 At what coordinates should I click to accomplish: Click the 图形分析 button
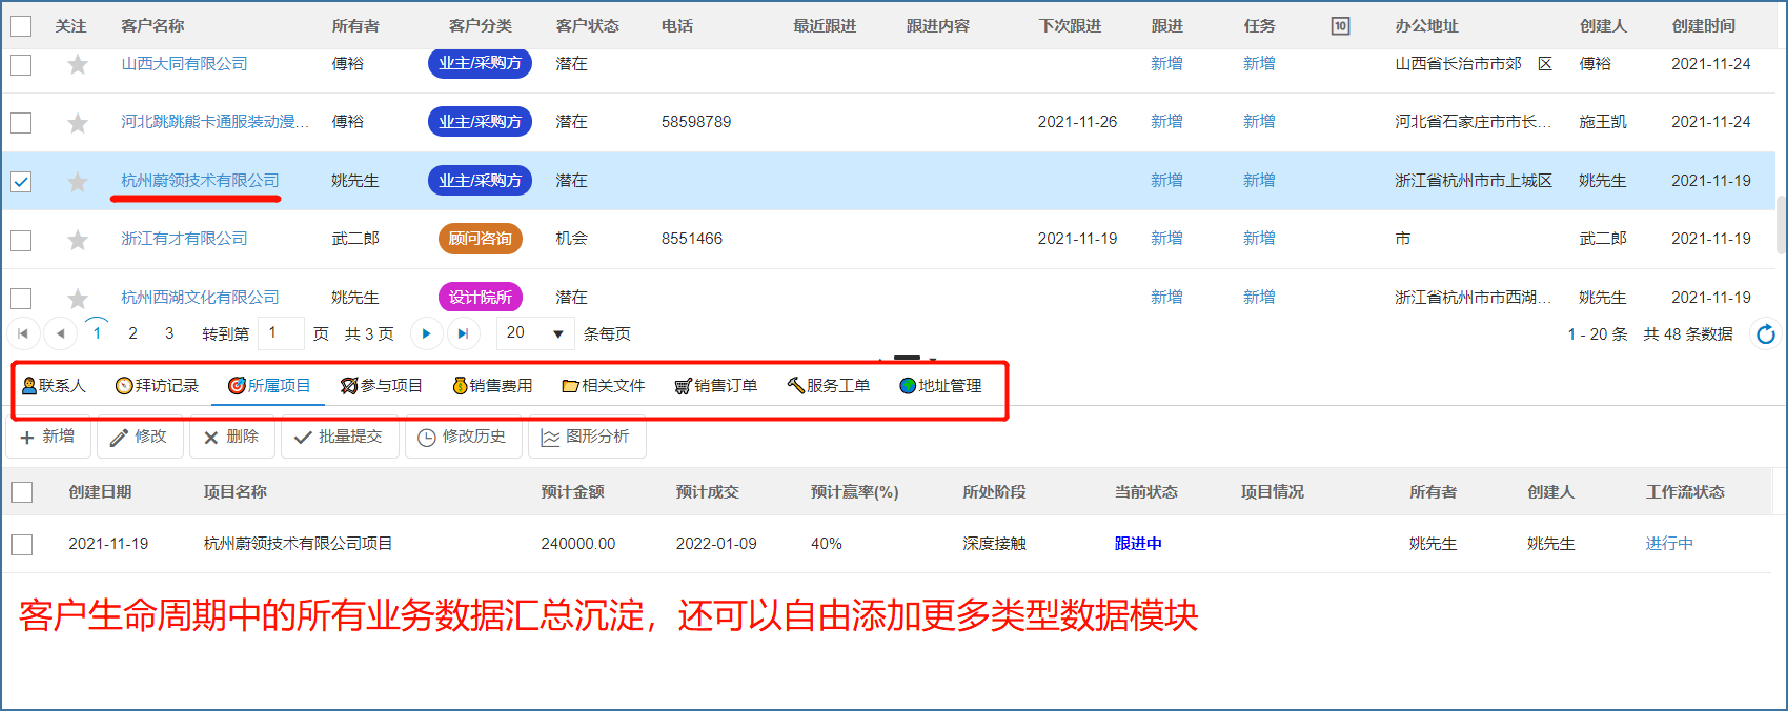coord(586,437)
